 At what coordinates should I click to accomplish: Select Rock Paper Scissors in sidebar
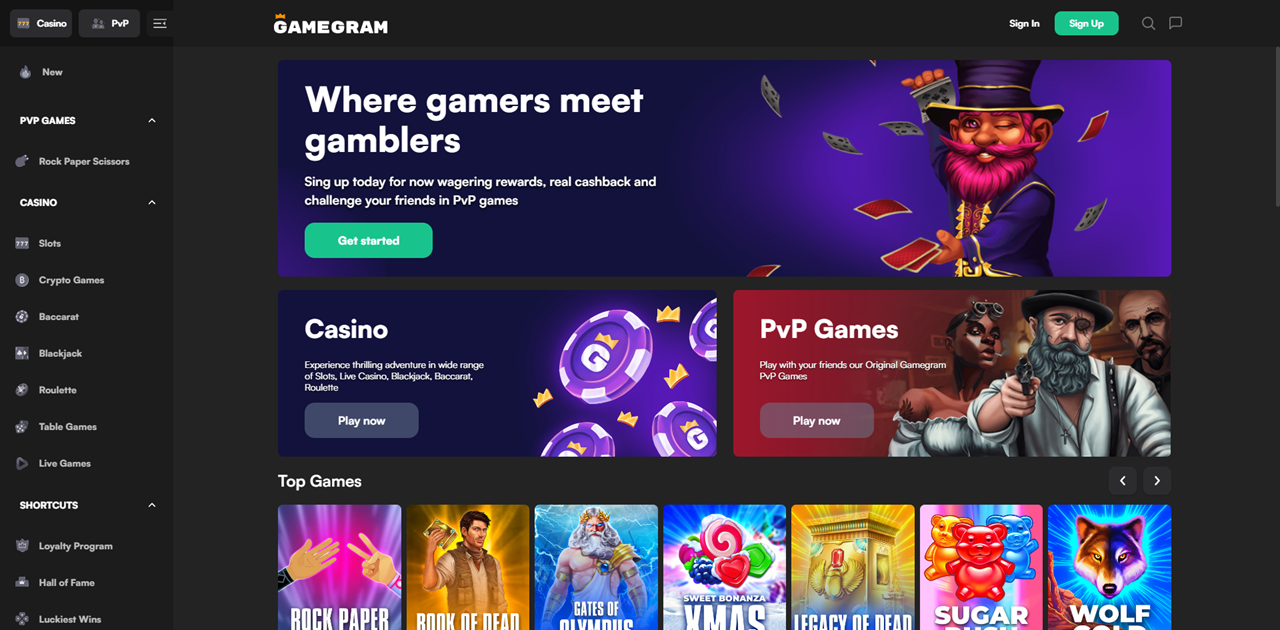coord(84,161)
